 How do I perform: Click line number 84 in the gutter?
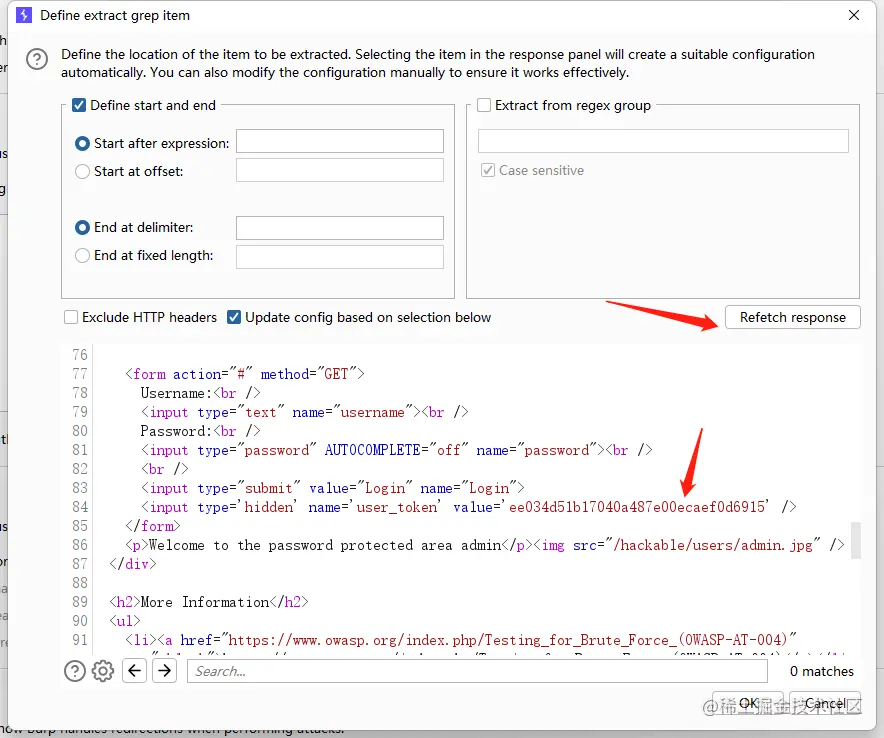[80, 507]
